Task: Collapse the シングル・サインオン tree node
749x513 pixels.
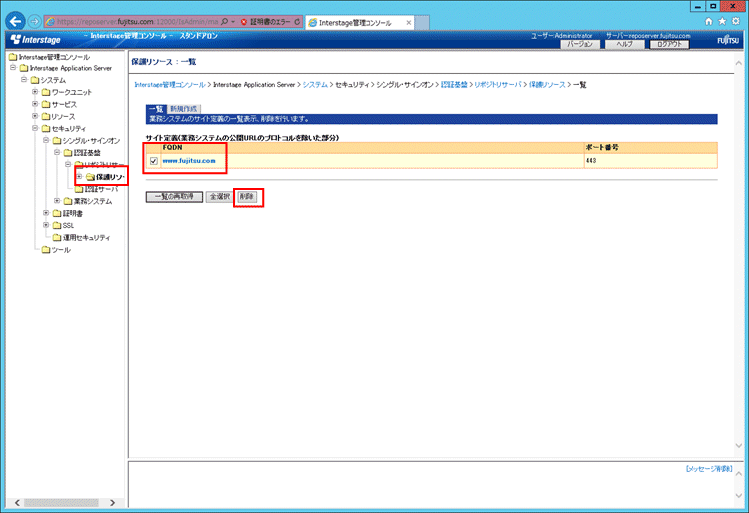Action: click(x=46, y=140)
